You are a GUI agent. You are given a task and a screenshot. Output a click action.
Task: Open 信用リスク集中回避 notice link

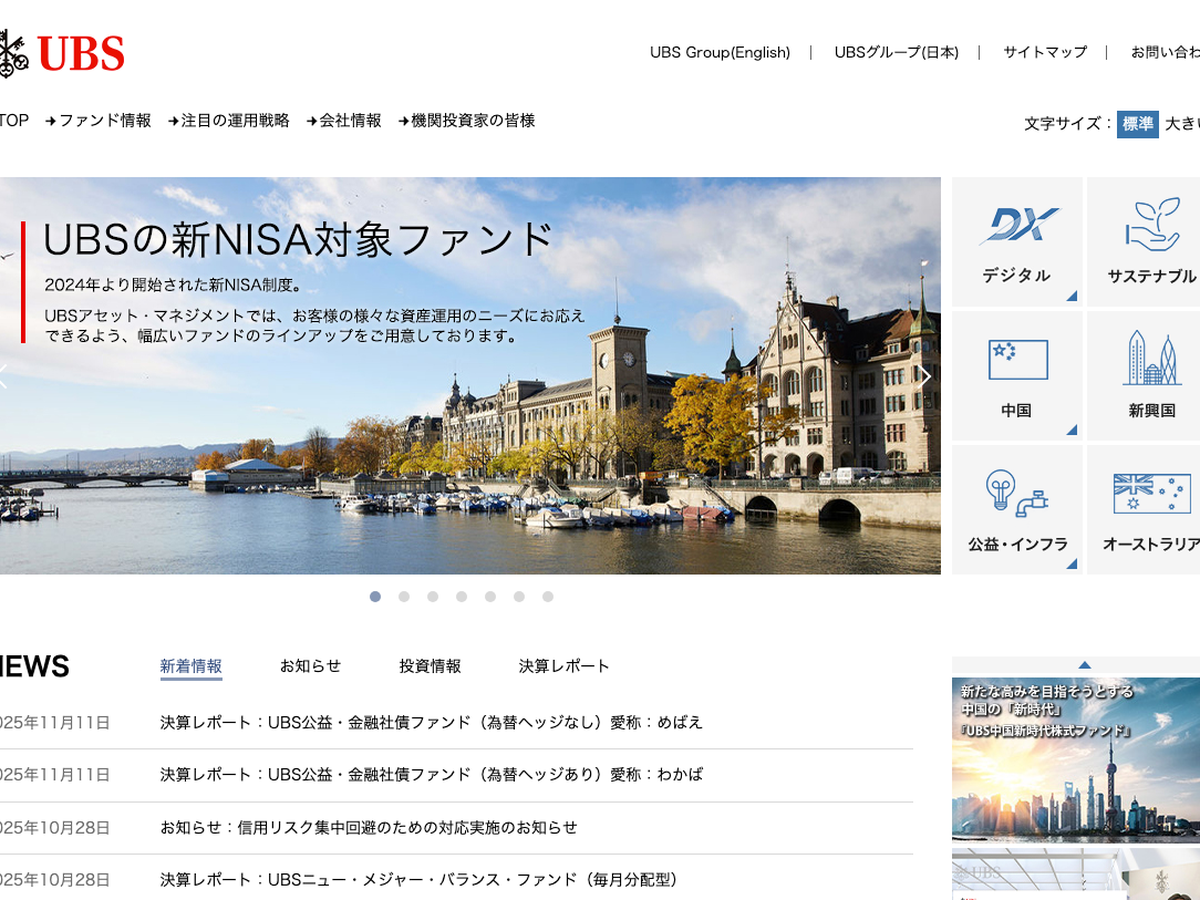click(x=369, y=828)
